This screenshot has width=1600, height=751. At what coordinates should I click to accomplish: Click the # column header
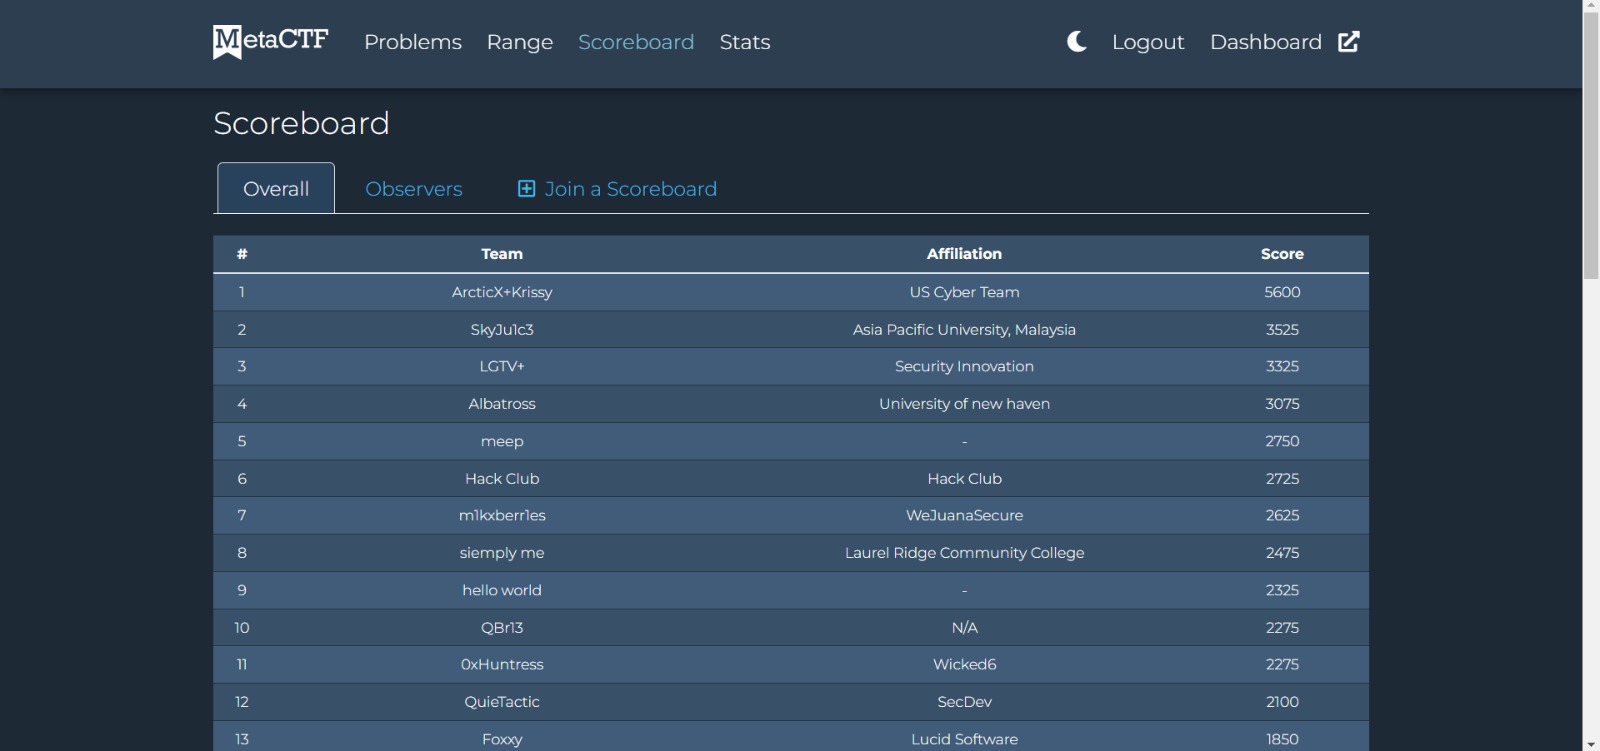coord(242,254)
